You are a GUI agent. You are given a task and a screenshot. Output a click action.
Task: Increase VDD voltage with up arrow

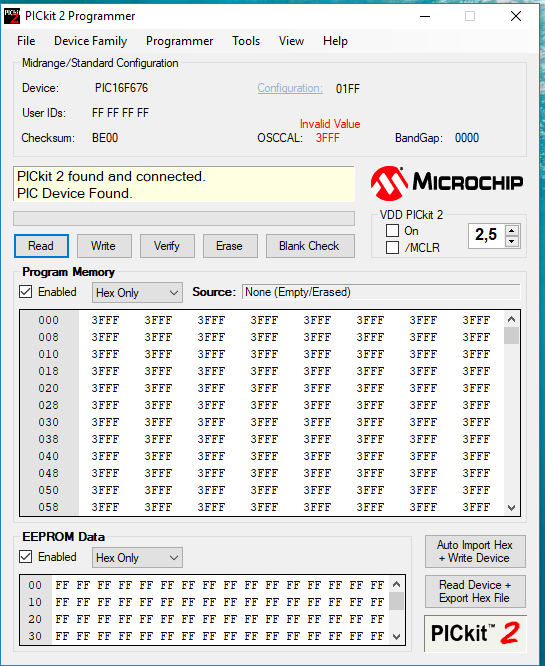click(512, 231)
